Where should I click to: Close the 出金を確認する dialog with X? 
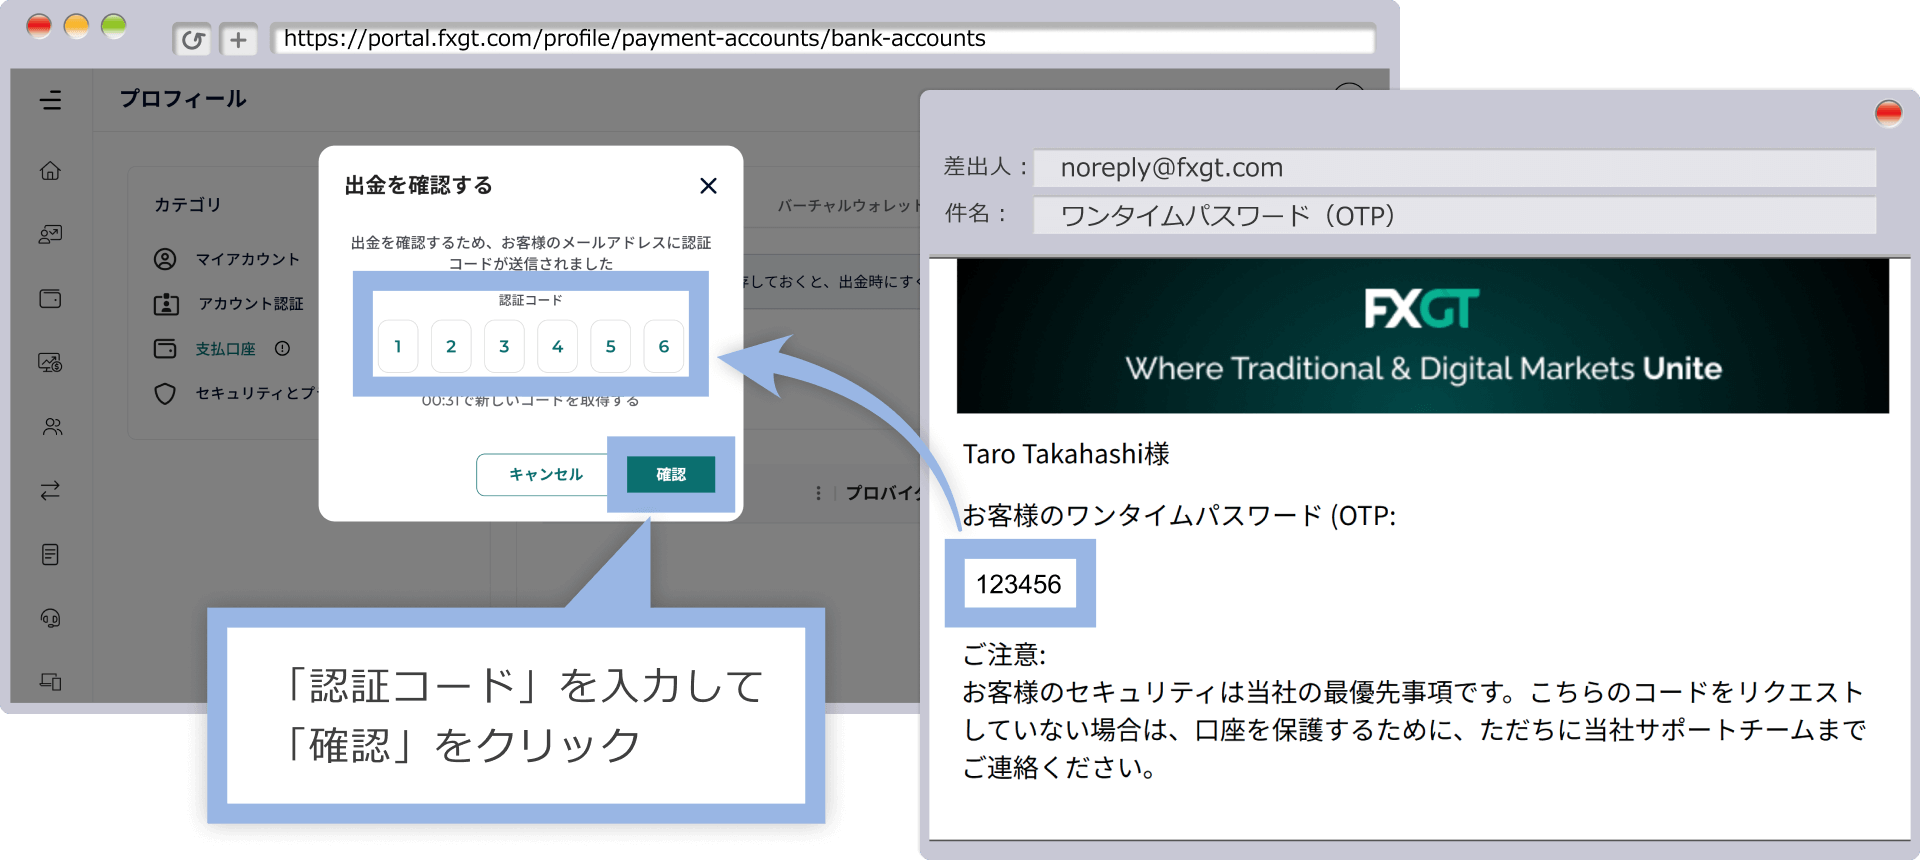coord(708,186)
